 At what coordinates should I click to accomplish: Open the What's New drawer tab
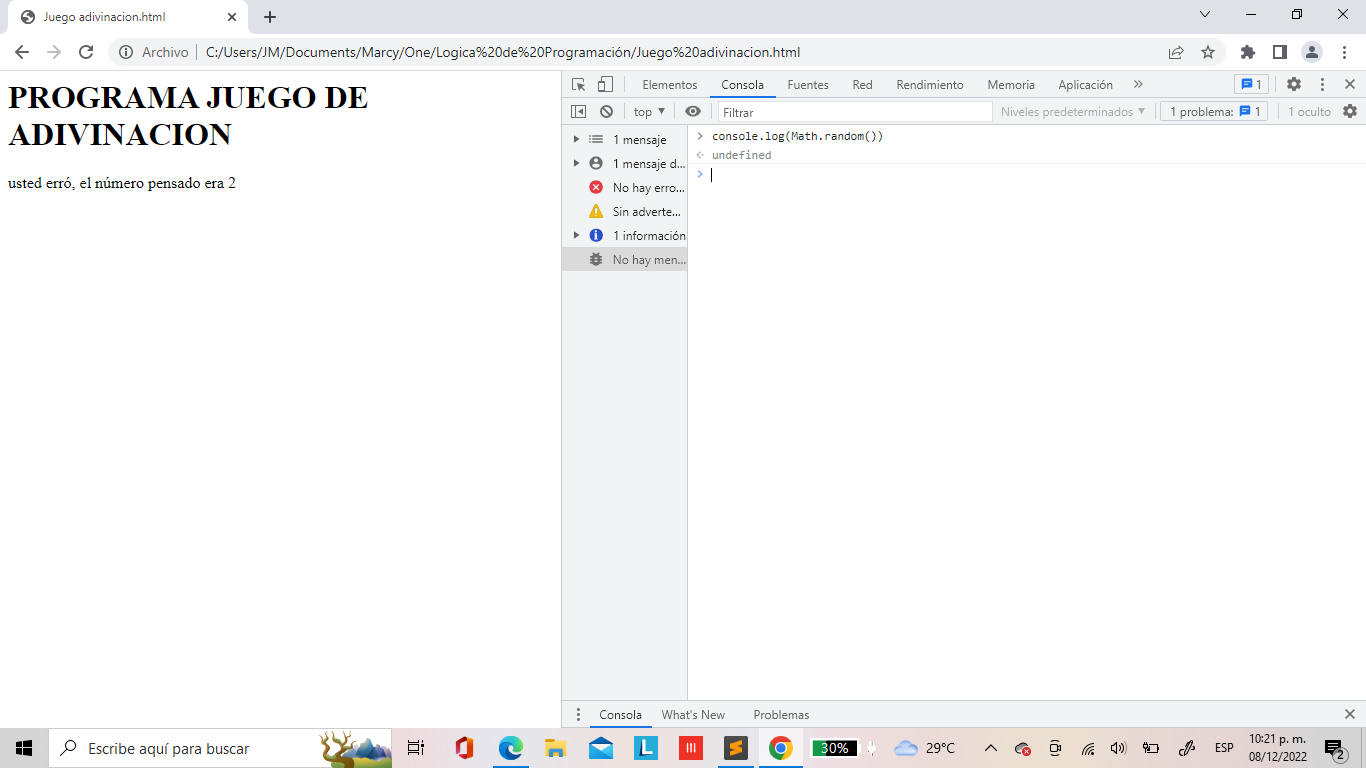click(693, 715)
